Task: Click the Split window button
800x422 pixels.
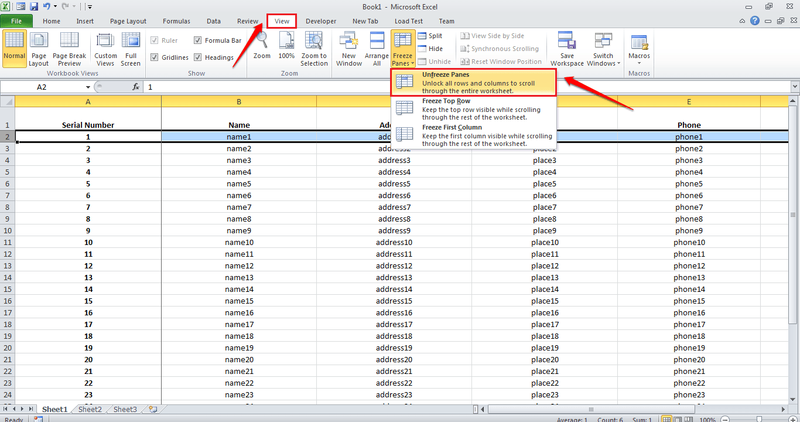Action: click(430, 36)
